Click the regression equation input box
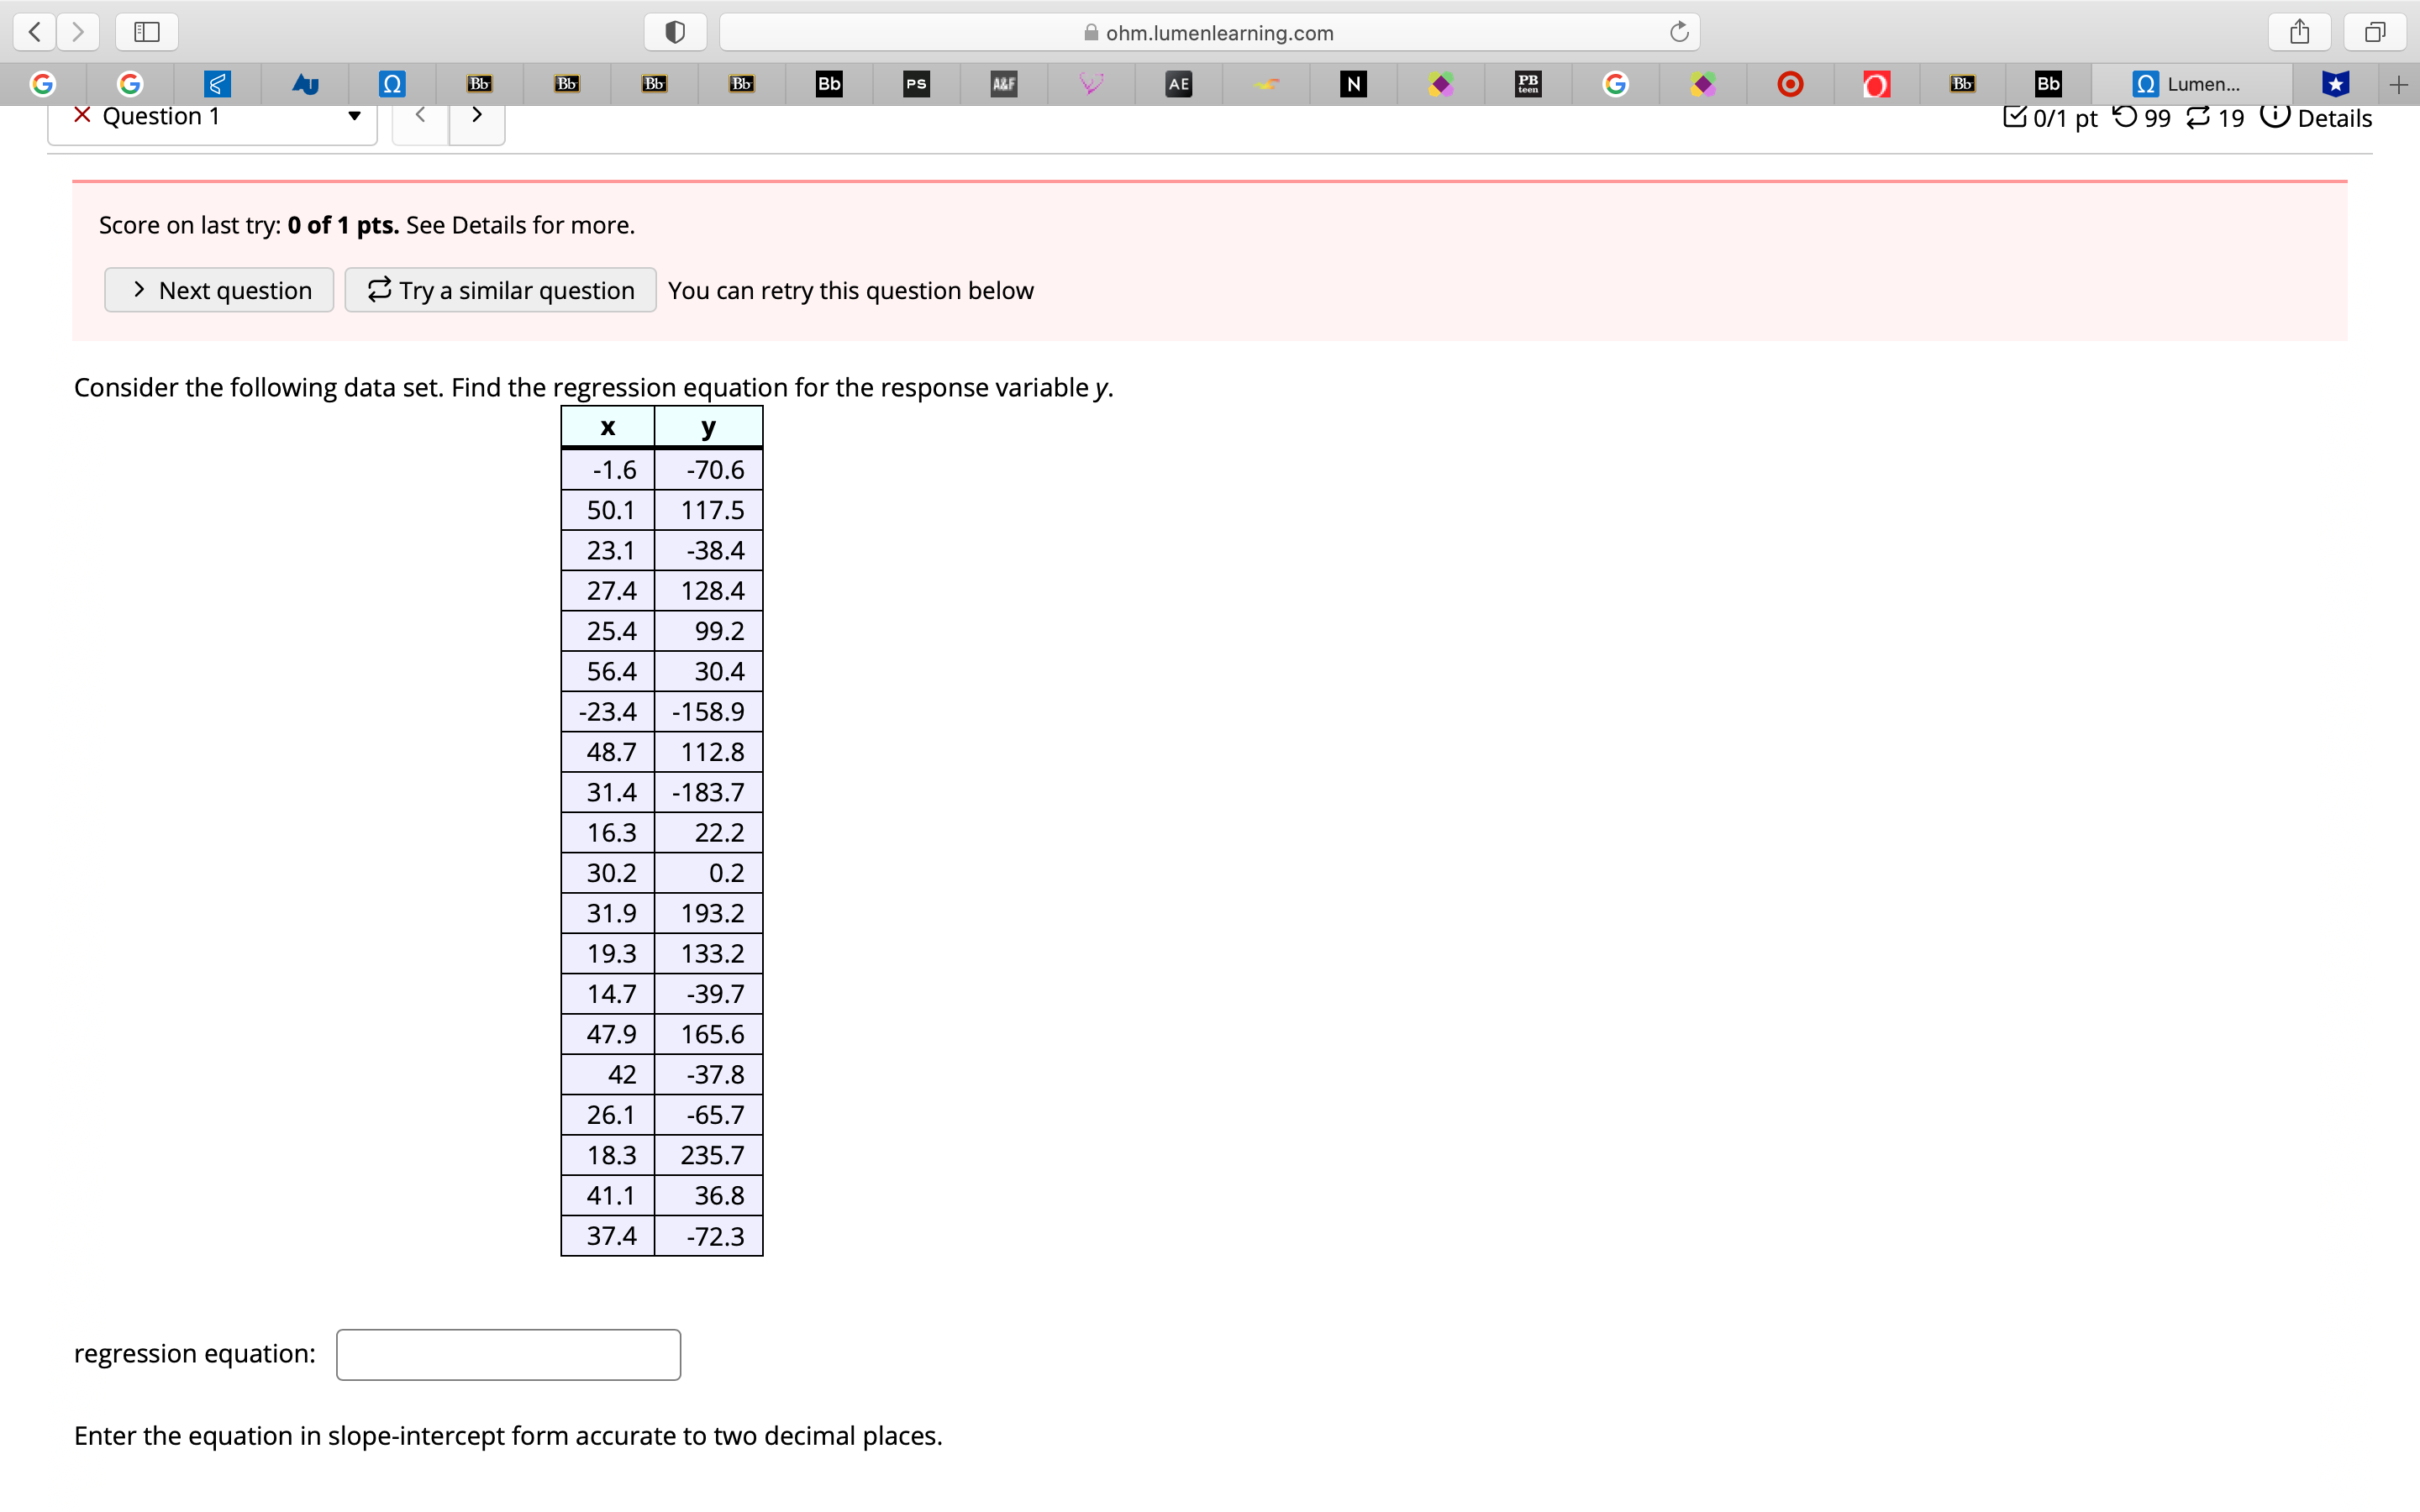 [x=507, y=1353]
